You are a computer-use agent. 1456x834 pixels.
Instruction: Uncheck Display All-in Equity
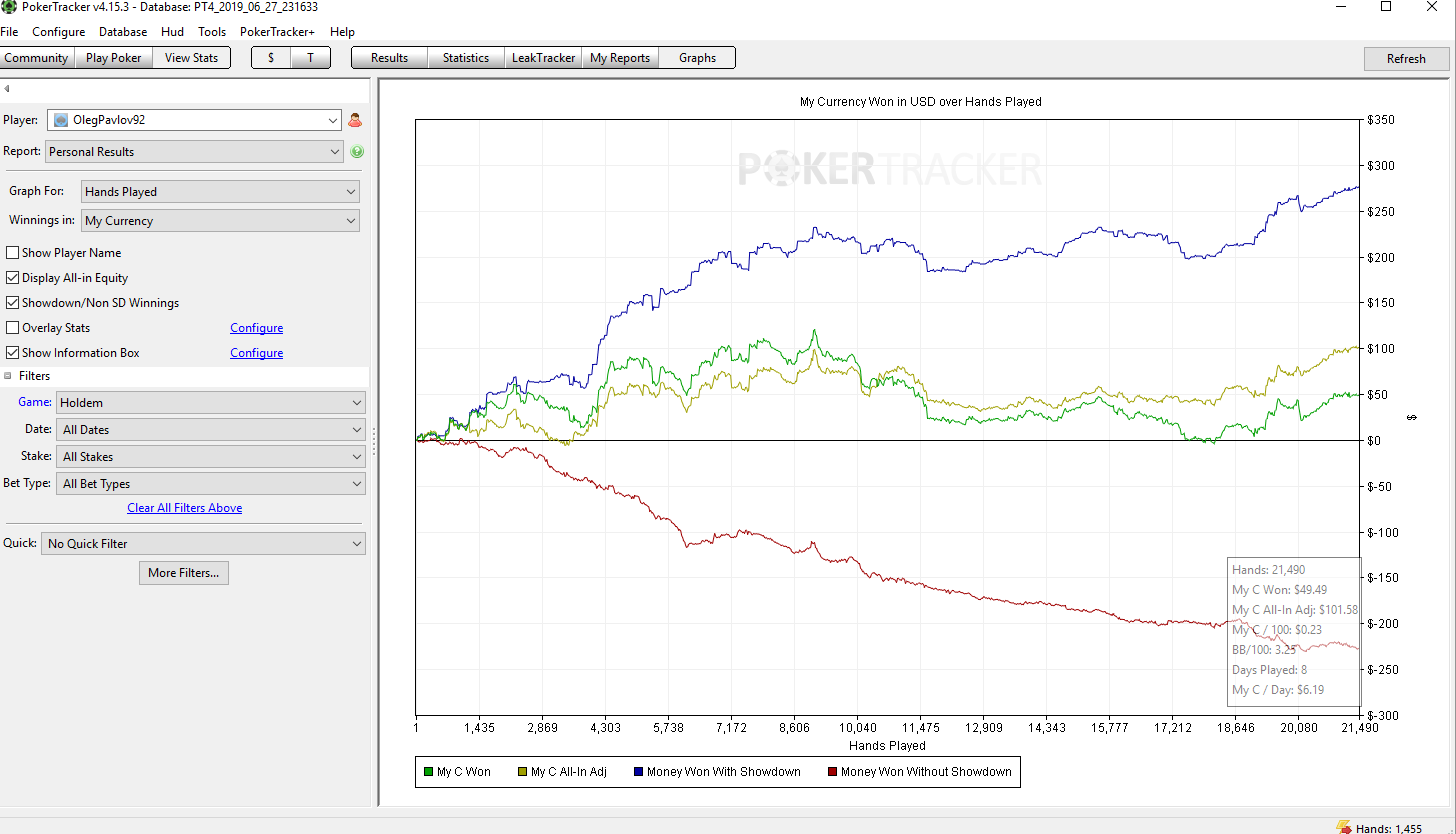(x=12, y=278)
